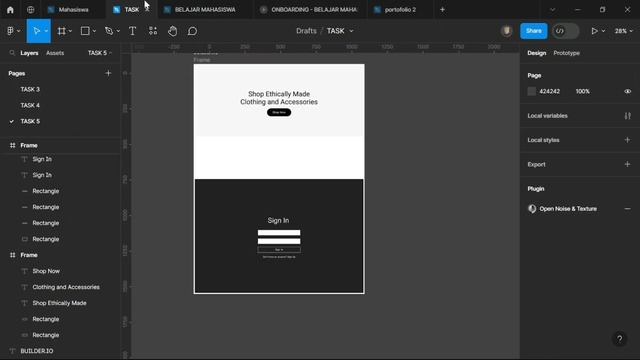This screenshot has width=640, height=360.
Task: Open TASK 5 page list dropdown
Action: point(100,53)
